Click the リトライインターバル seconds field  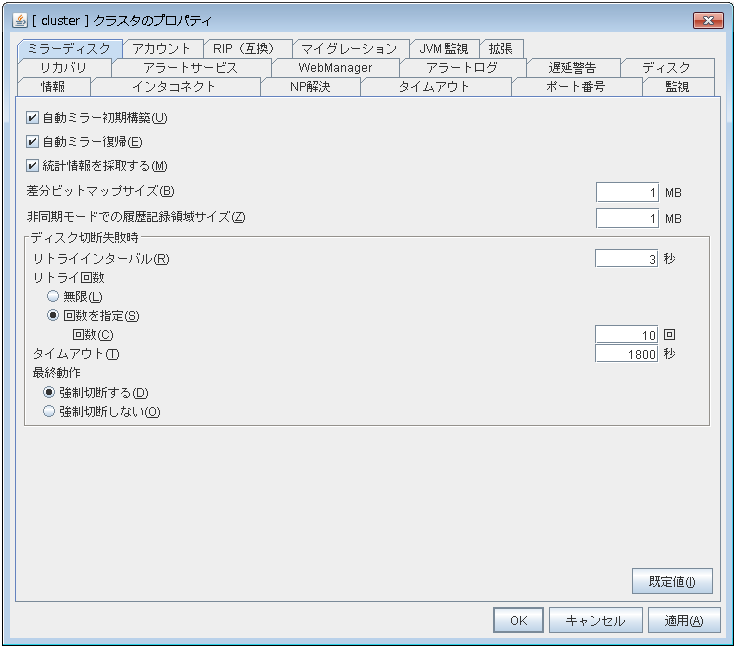[x=626, y=259]
